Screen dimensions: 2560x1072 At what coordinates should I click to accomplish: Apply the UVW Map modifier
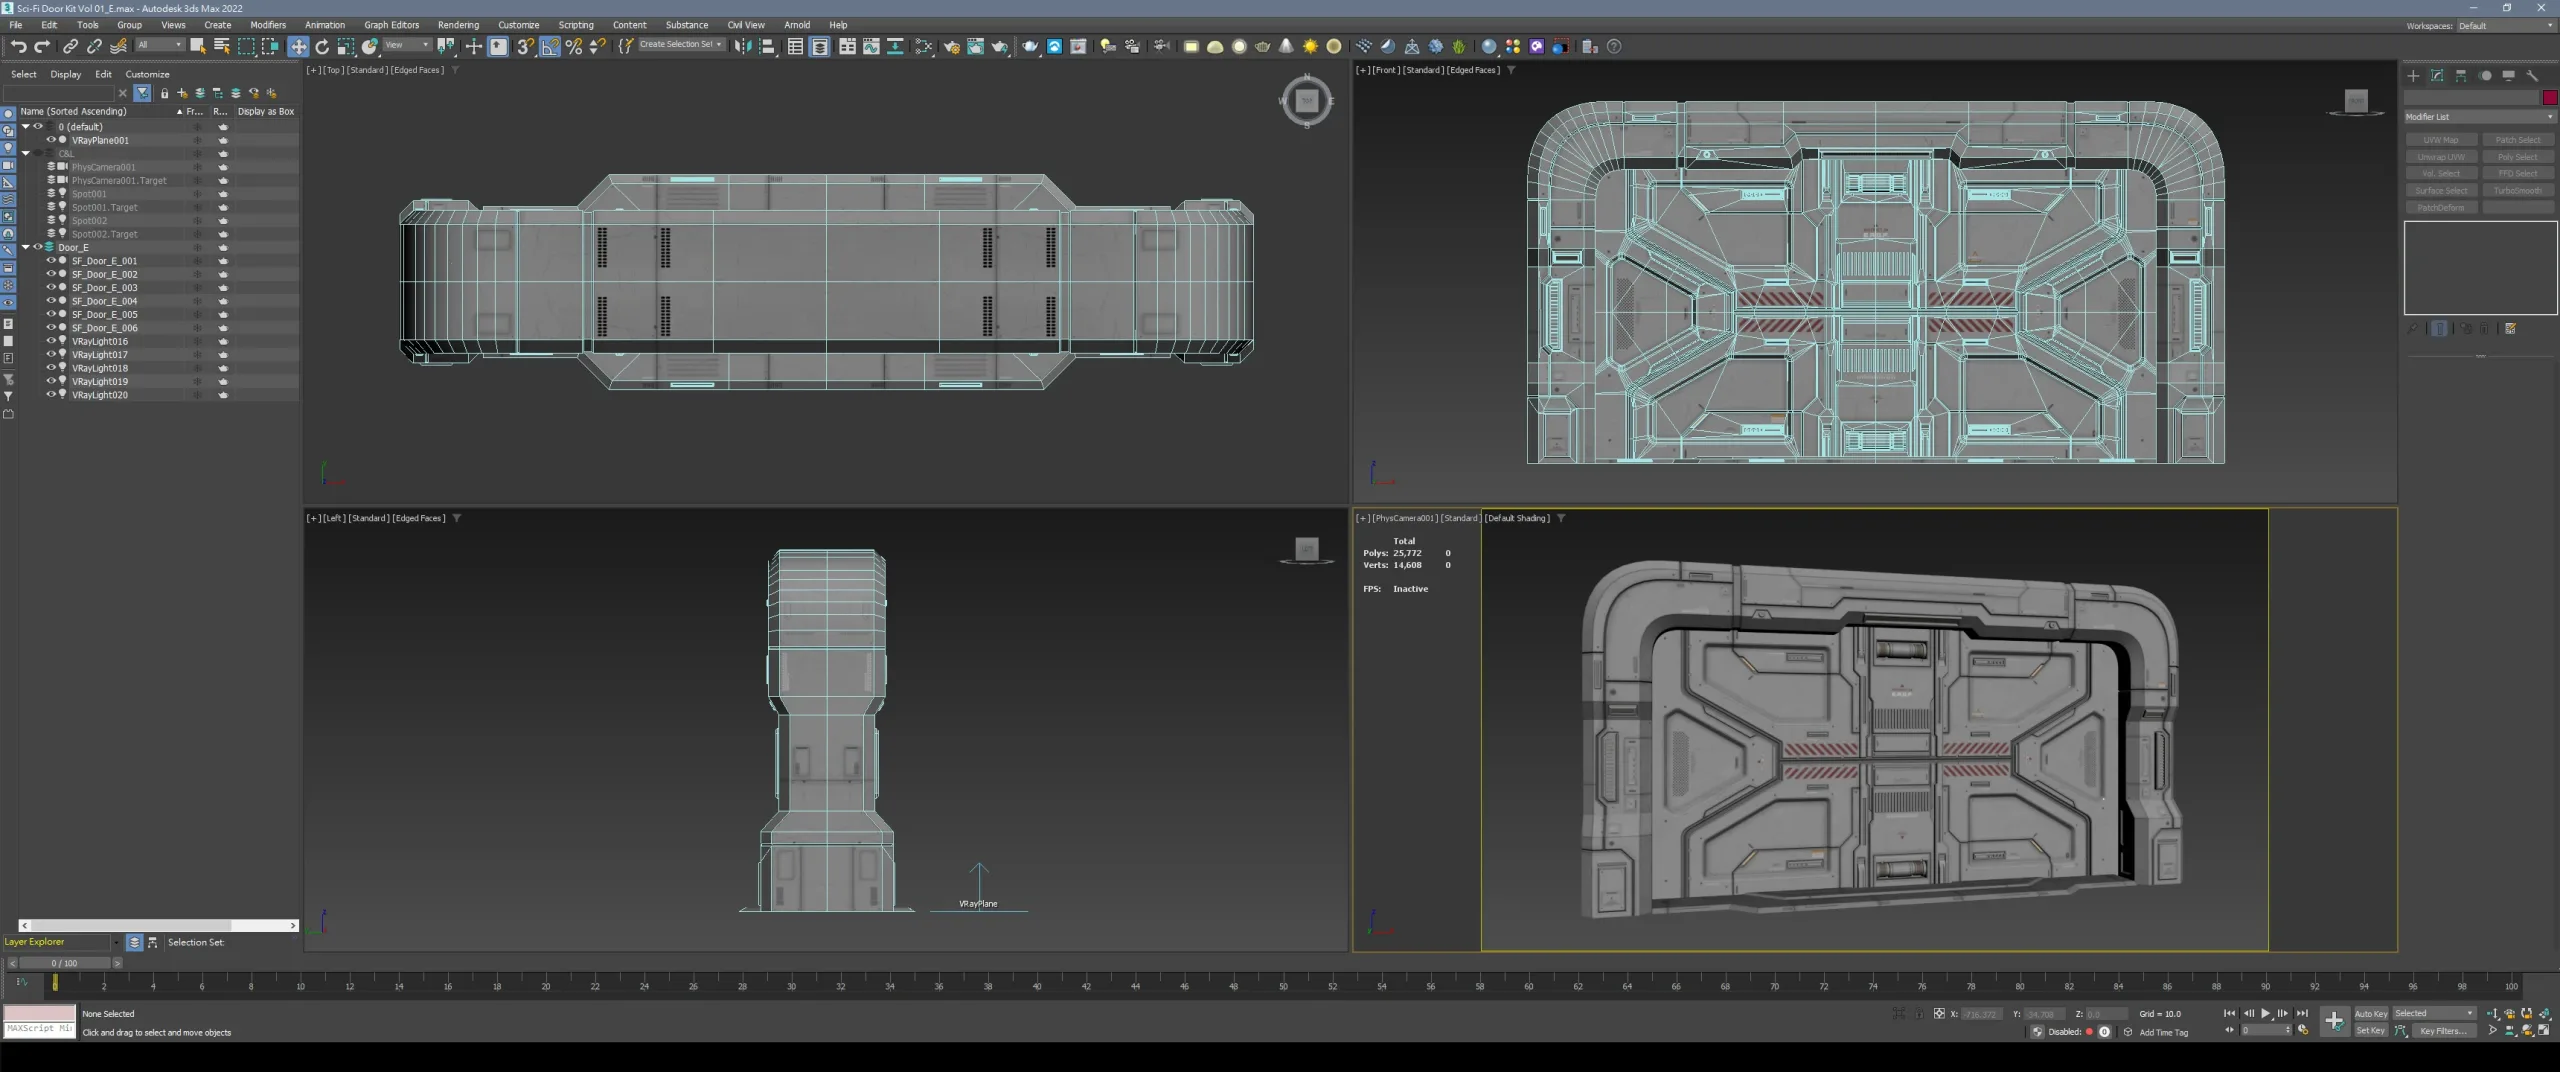2441,140
